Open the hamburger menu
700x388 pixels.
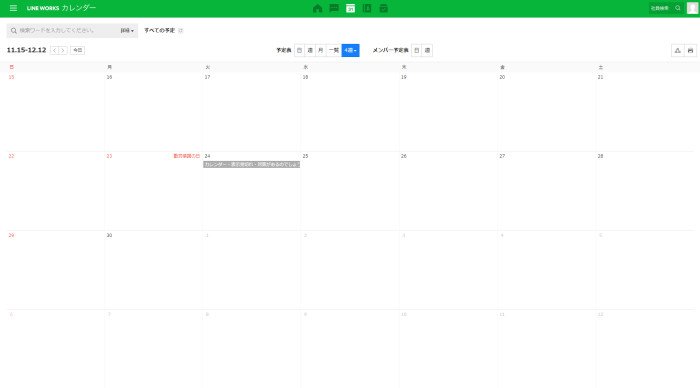pos(13,8)
